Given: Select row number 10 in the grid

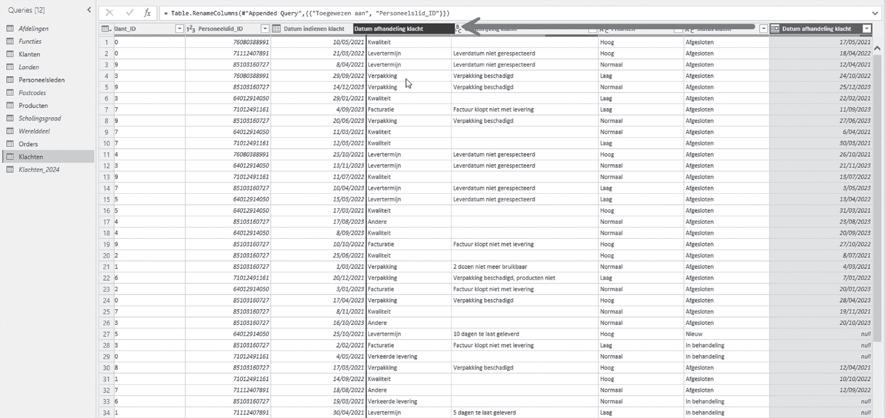Looking at the screenshot, I should 106,143.
